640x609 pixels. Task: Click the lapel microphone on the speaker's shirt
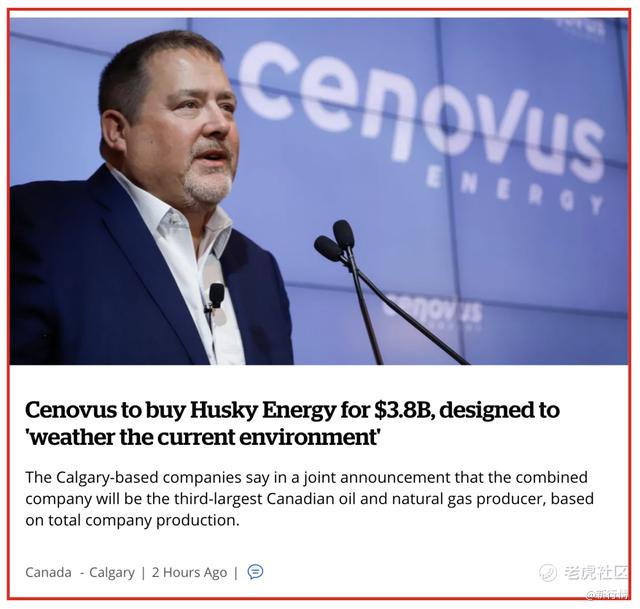coord(216,295)
